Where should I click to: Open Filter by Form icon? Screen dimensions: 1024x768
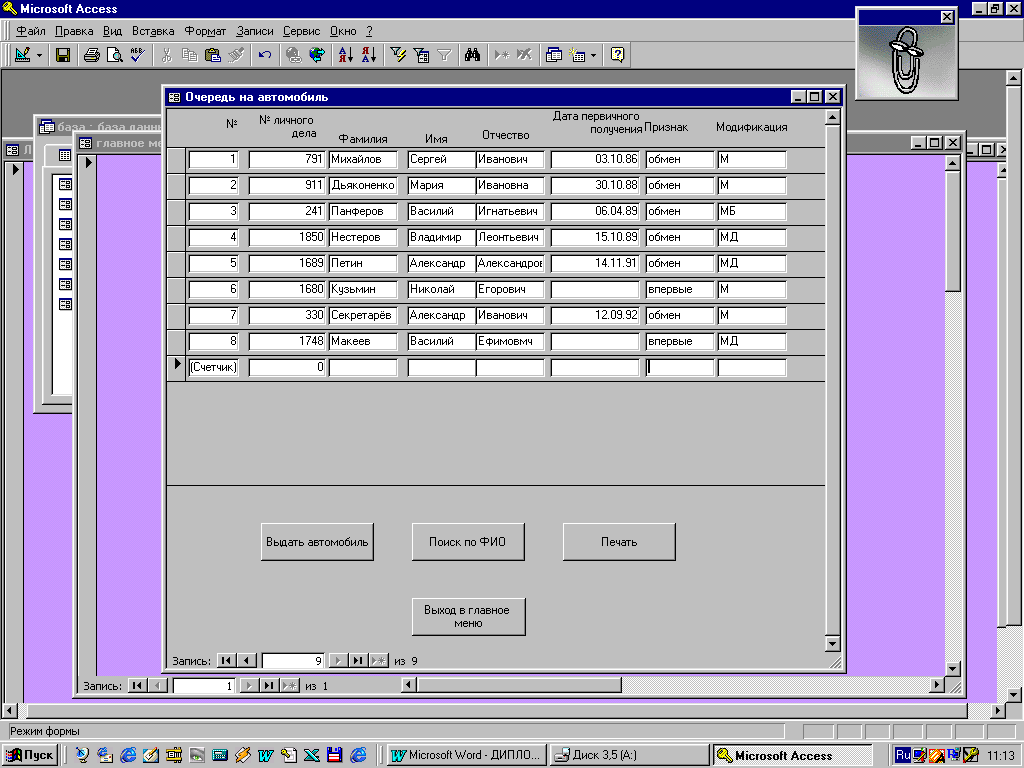tap(421, 56)
